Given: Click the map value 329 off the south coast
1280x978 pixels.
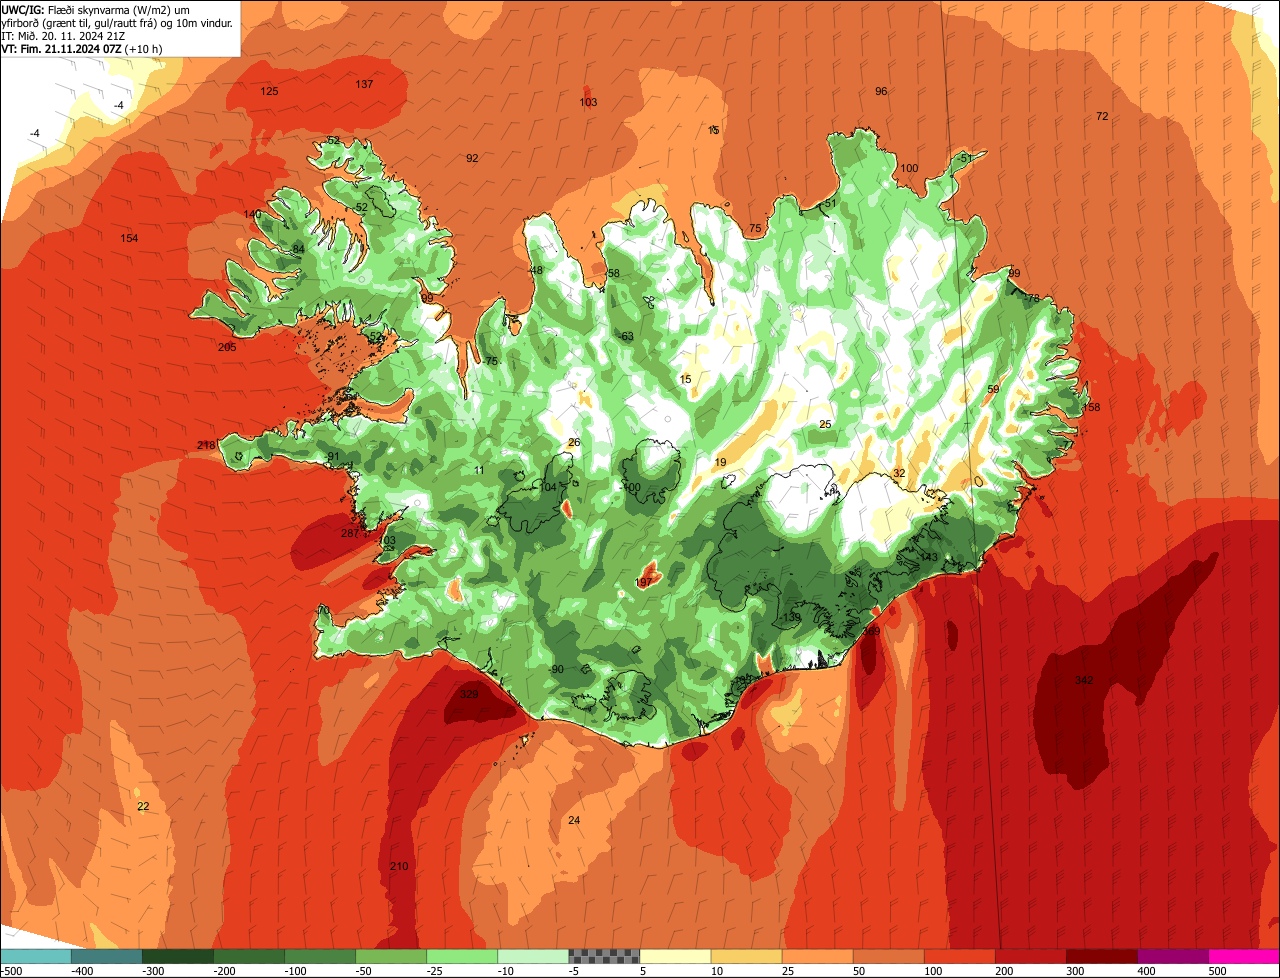Looking at the screenshot, I should 468,694.
